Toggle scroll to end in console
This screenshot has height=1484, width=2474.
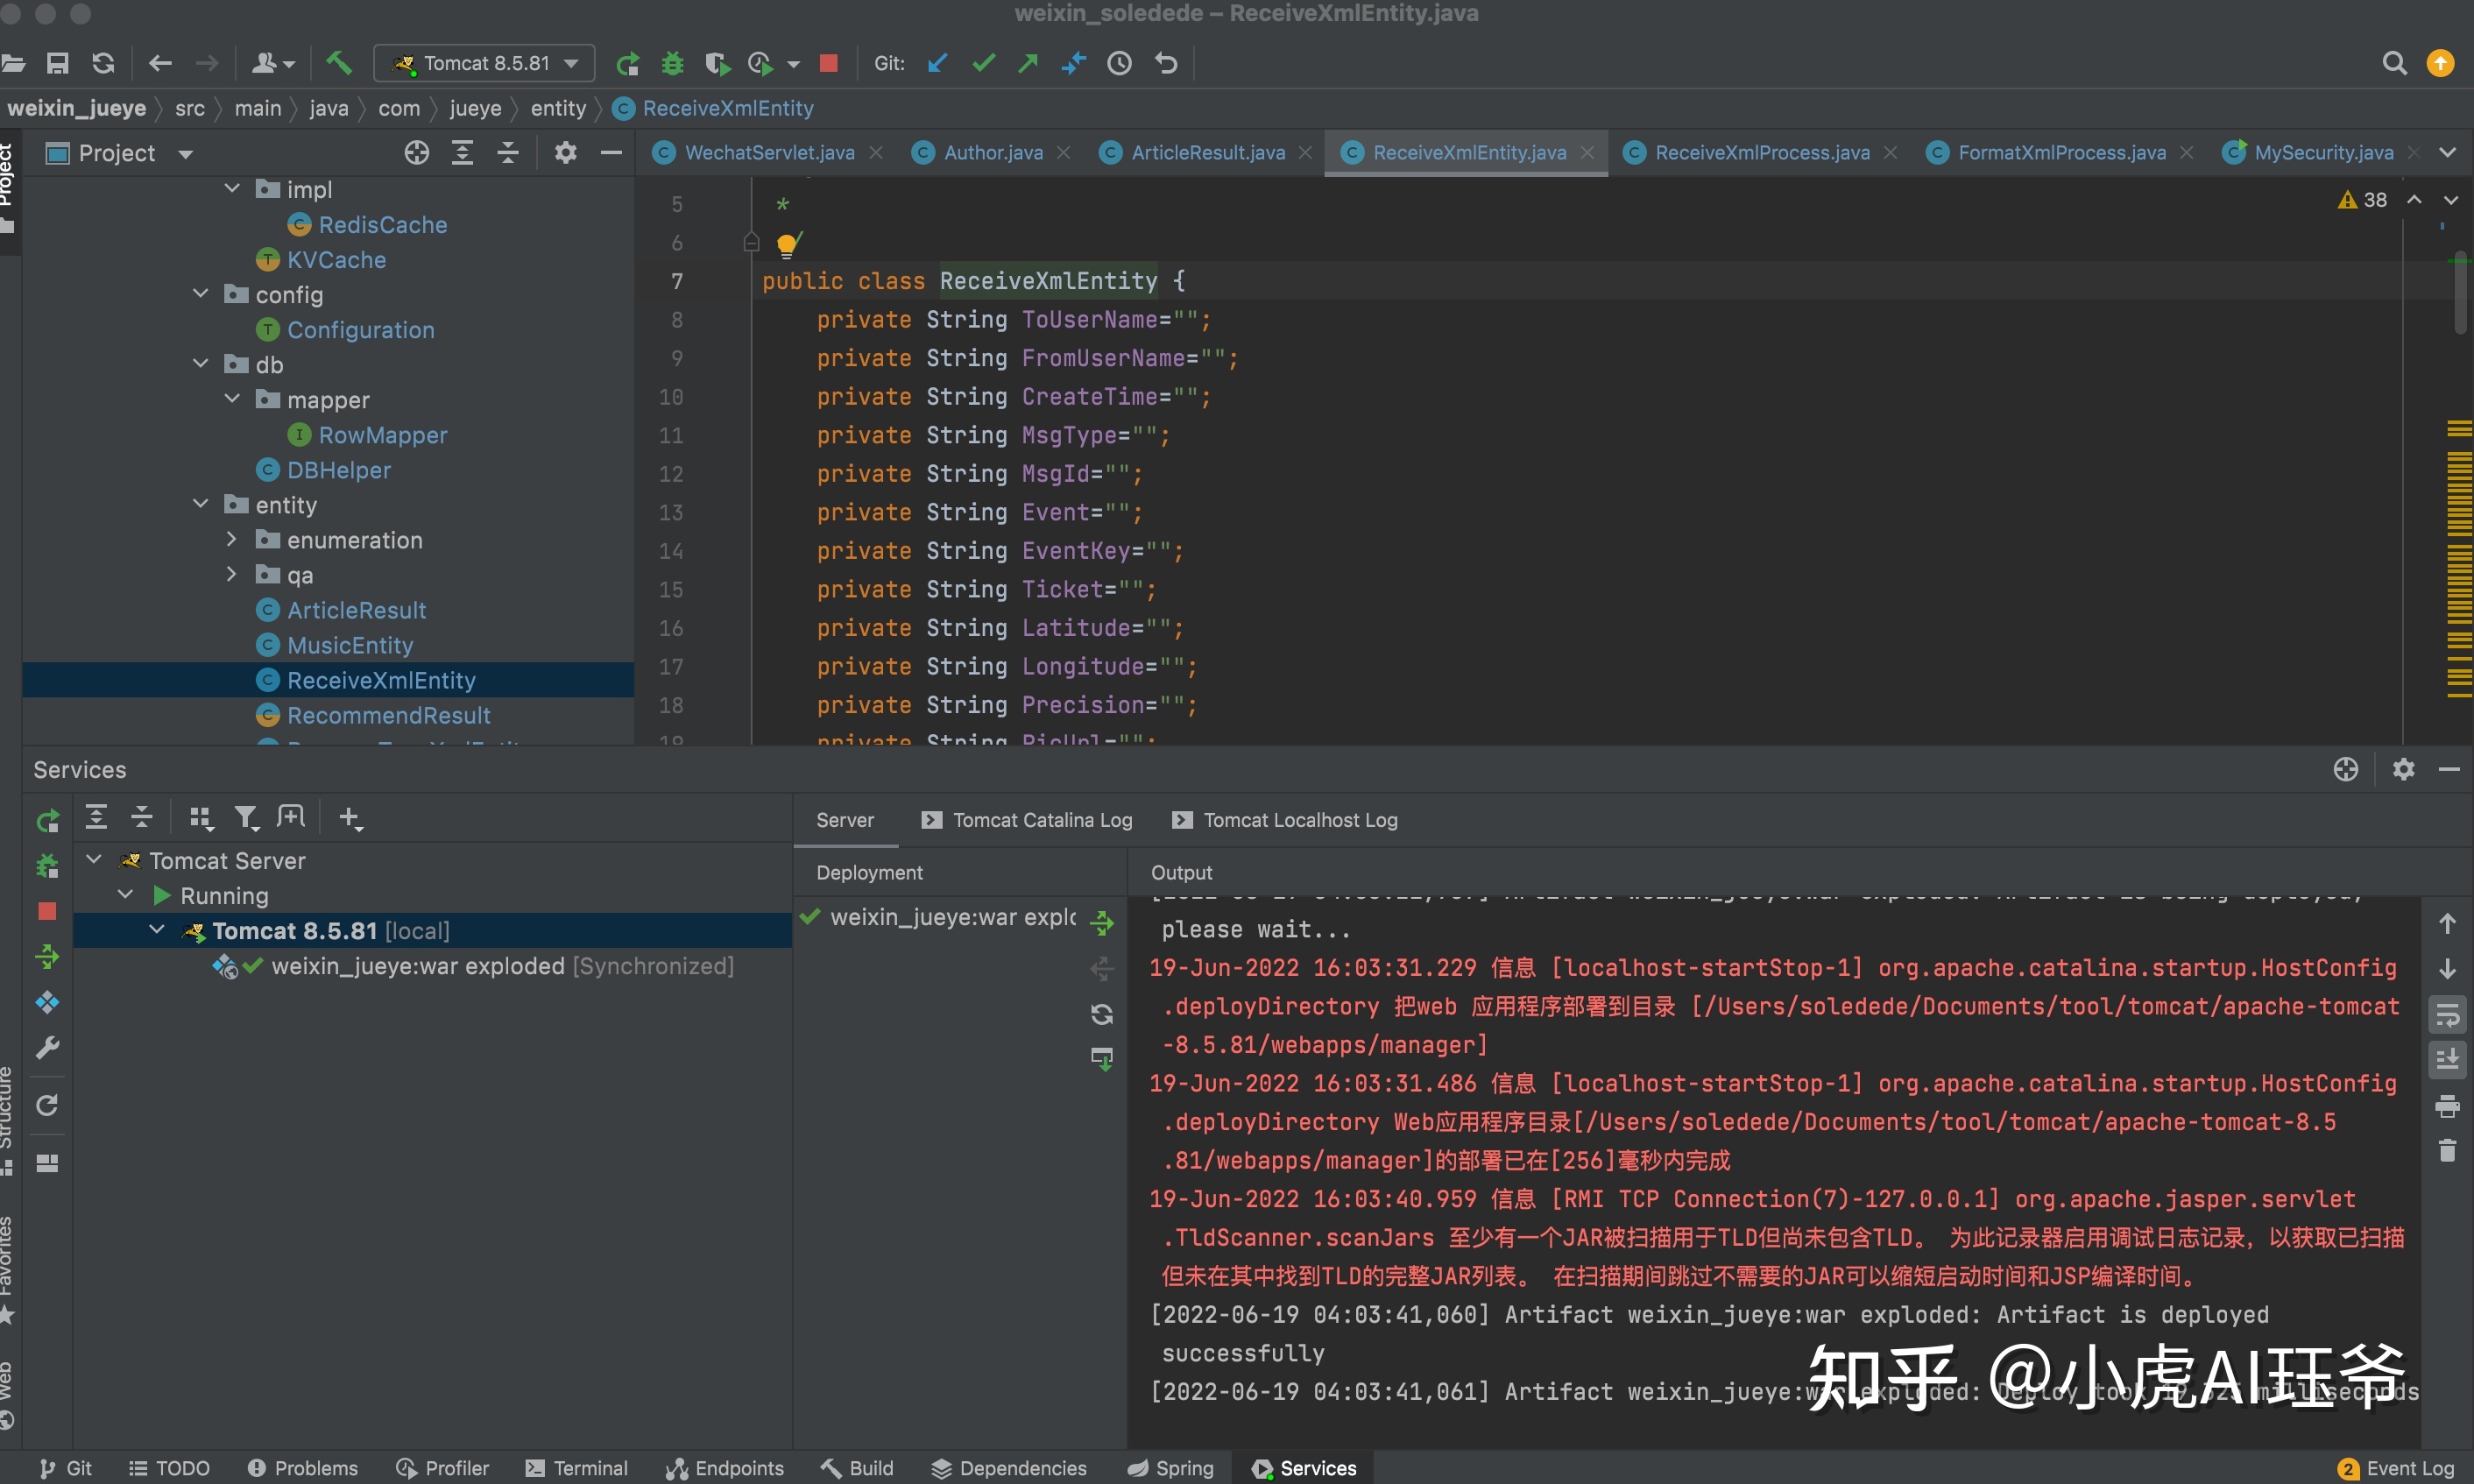coord(2447,1060)
